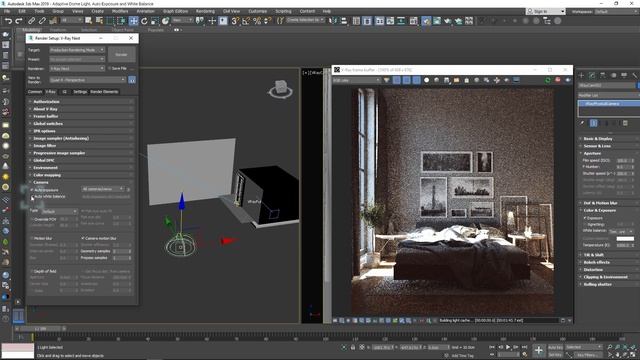Open the Target rendering mode dropdown

click(77, 50)
